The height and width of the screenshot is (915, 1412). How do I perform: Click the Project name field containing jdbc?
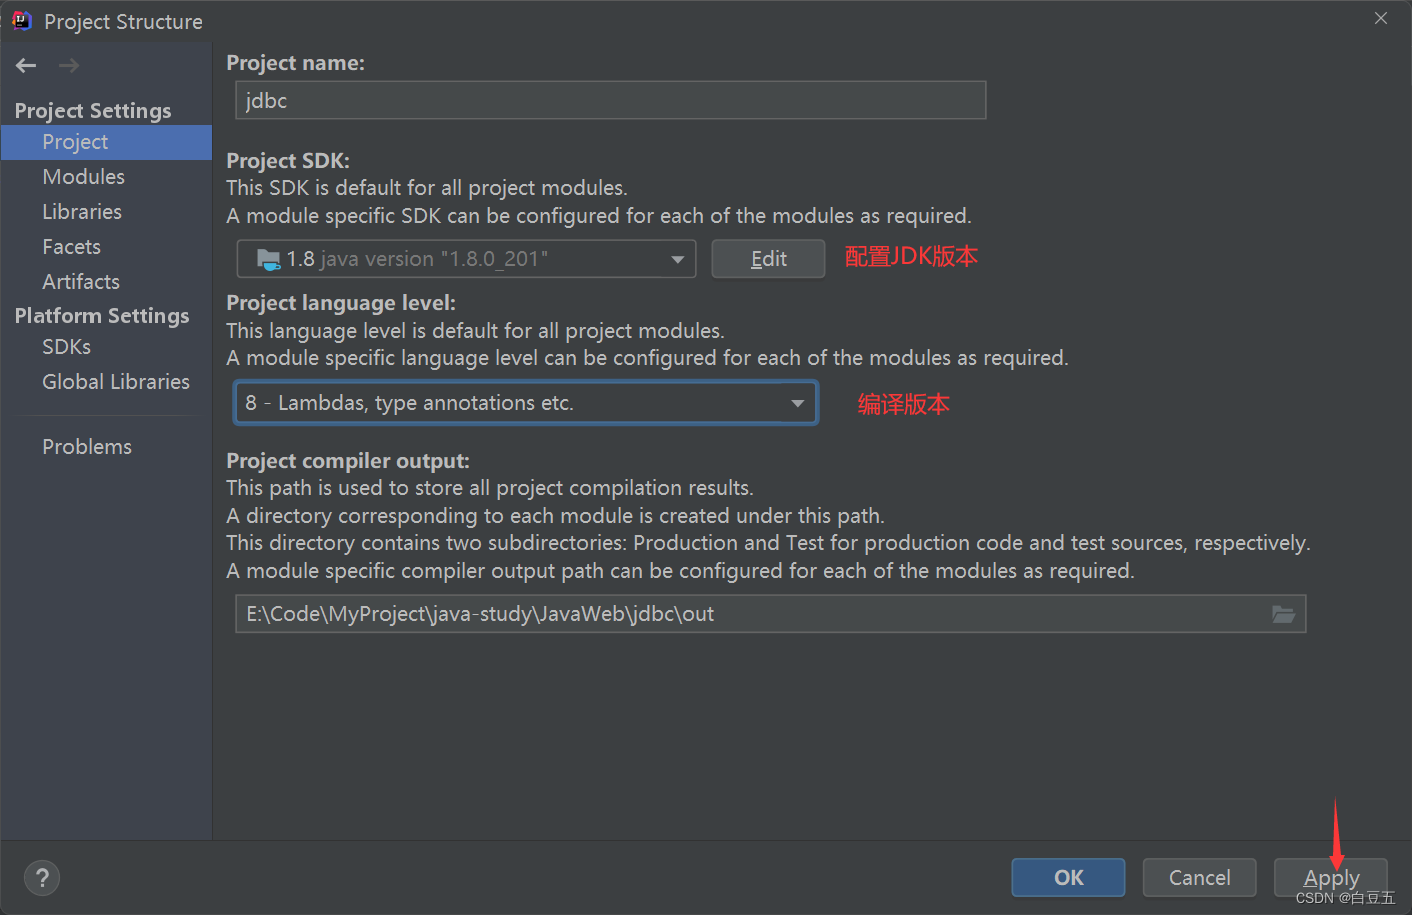coord(611,100)
